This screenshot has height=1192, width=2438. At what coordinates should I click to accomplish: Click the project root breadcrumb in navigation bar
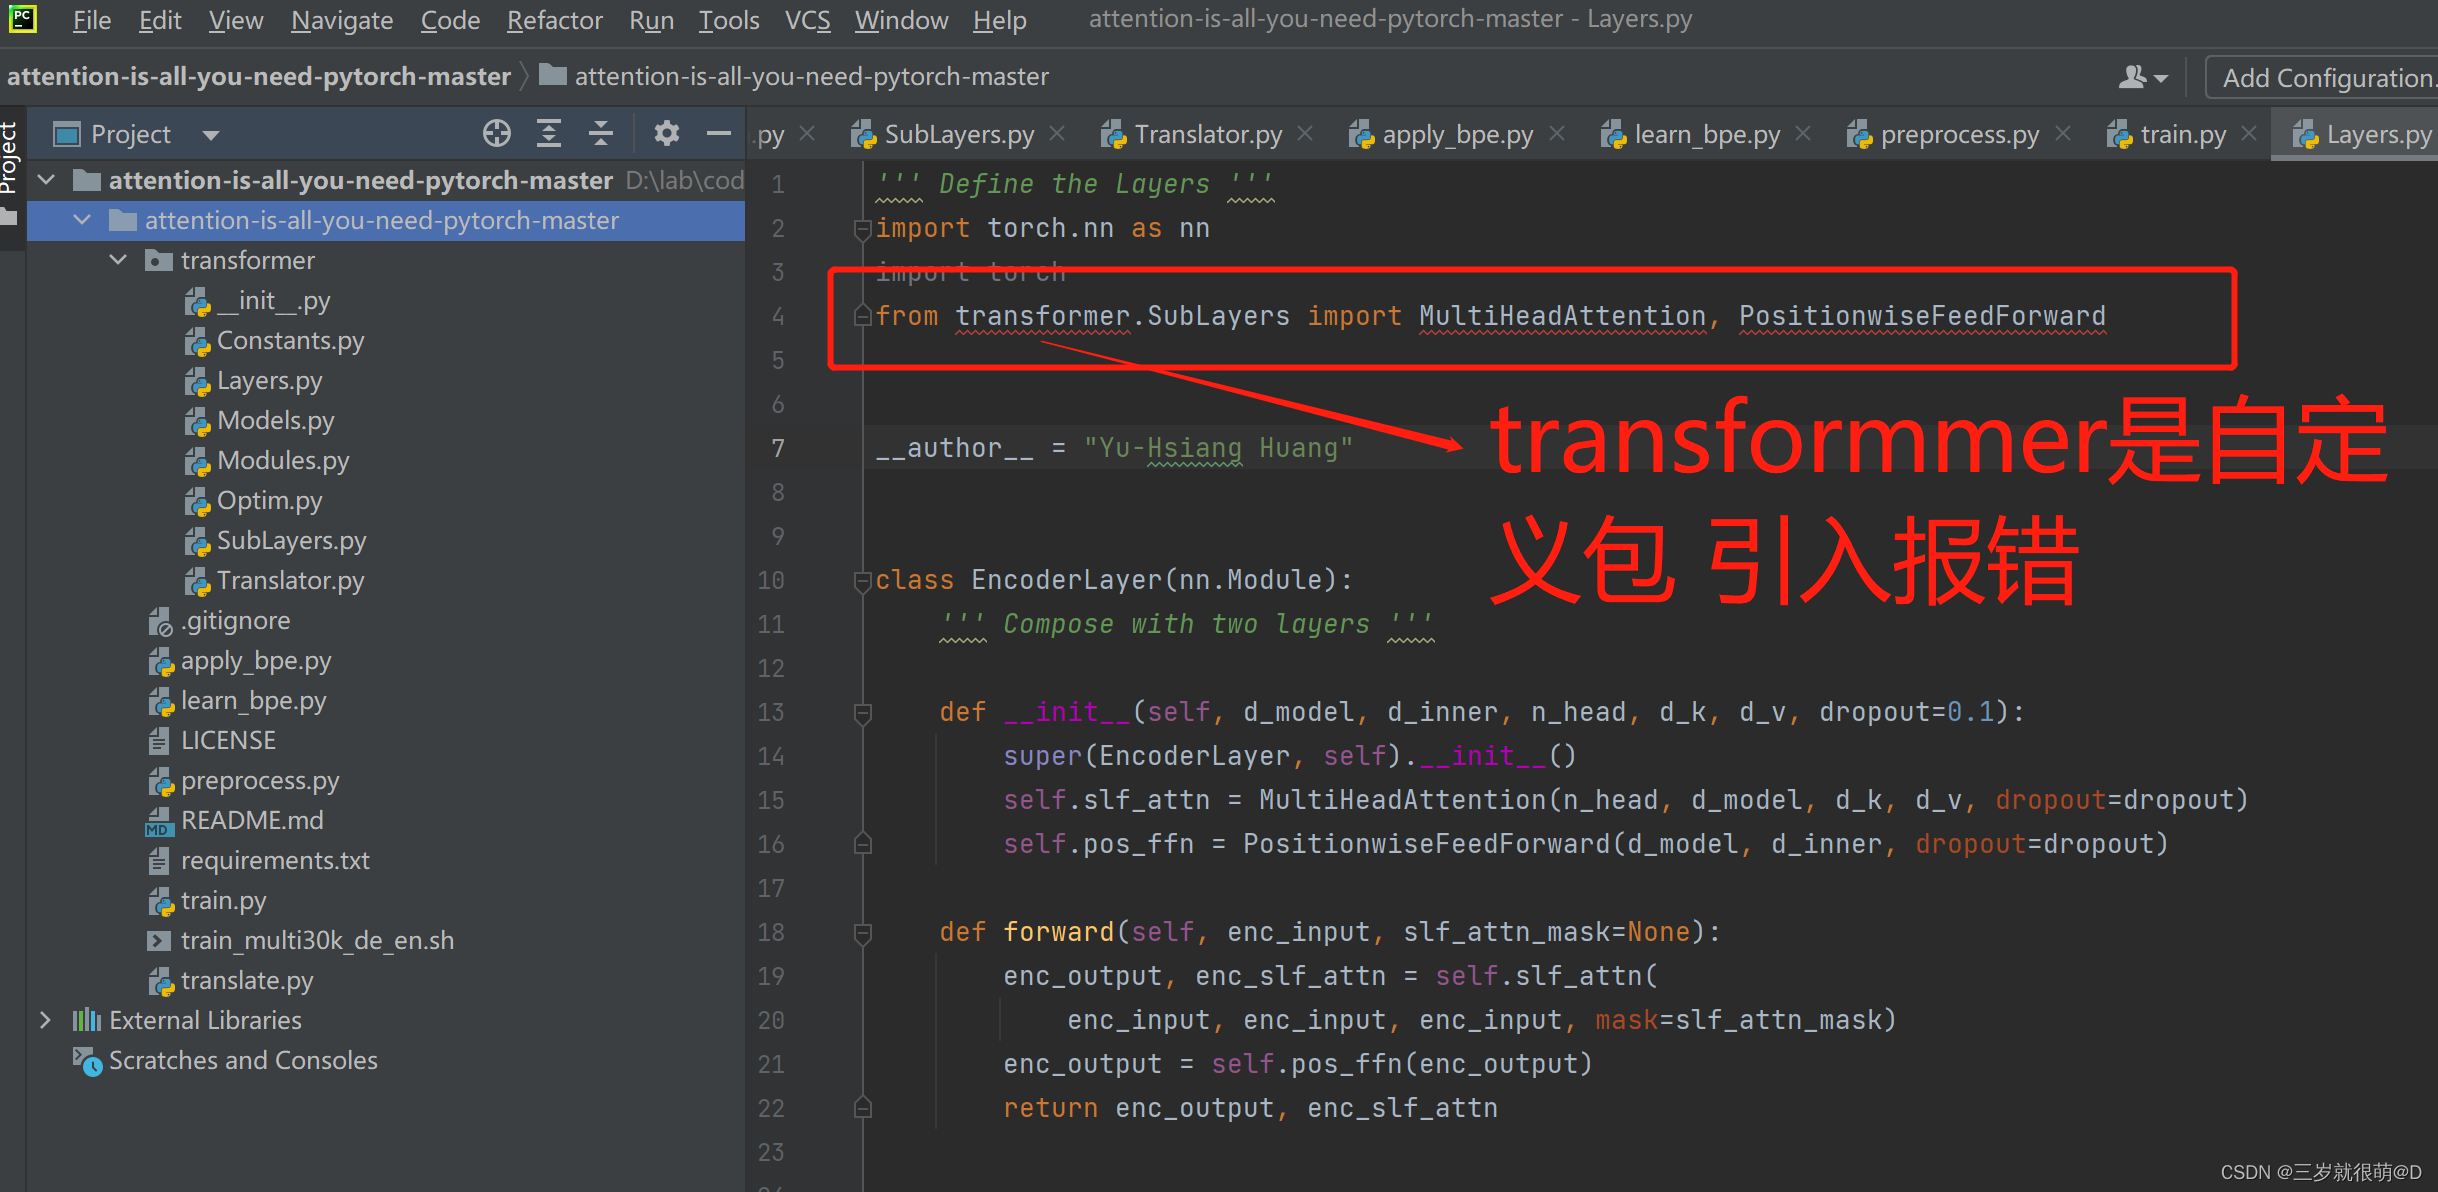click(x=259, y=77)
